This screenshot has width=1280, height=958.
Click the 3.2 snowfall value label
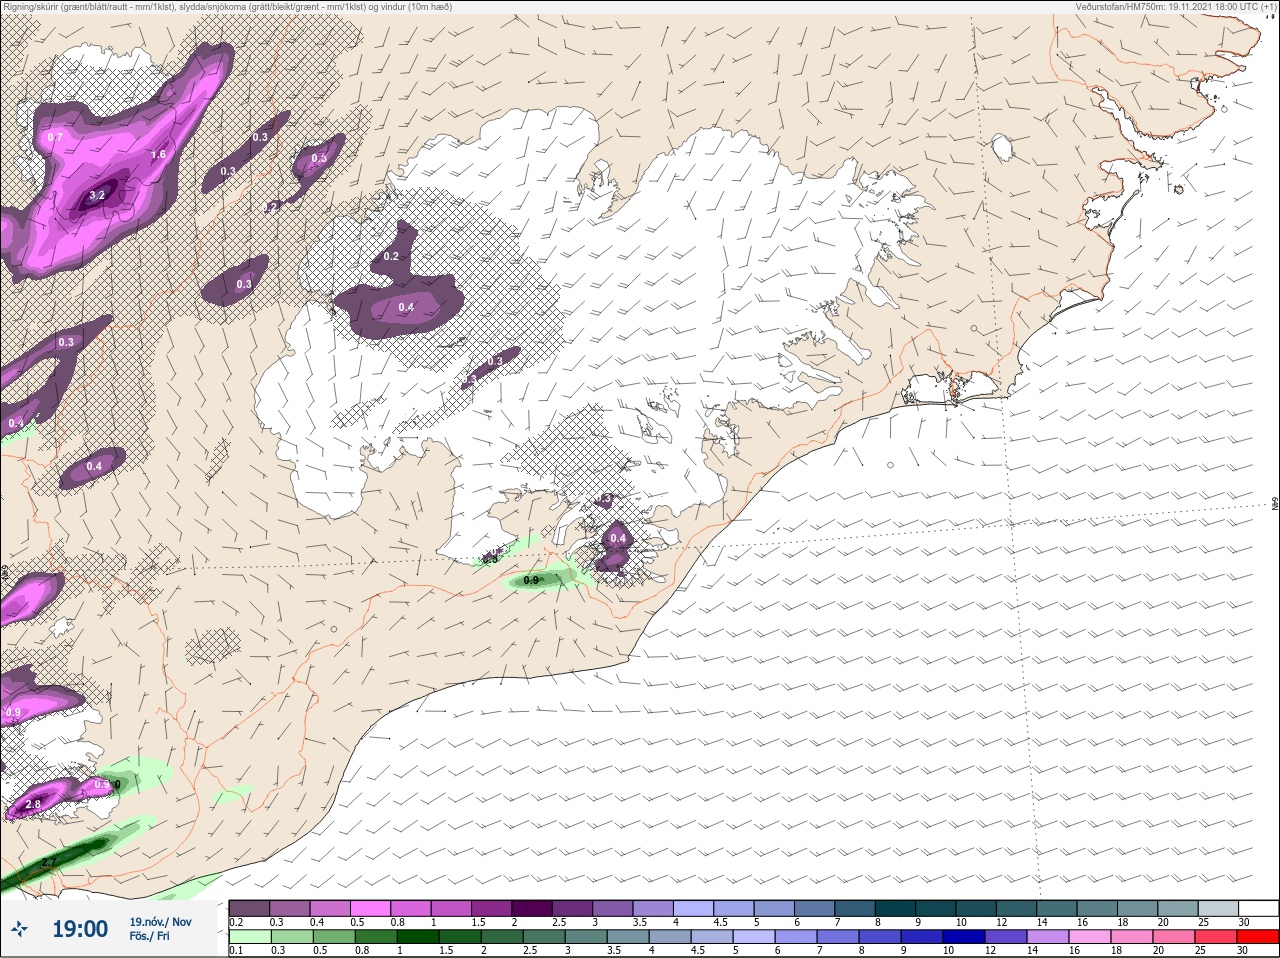[x=97, y=196]
